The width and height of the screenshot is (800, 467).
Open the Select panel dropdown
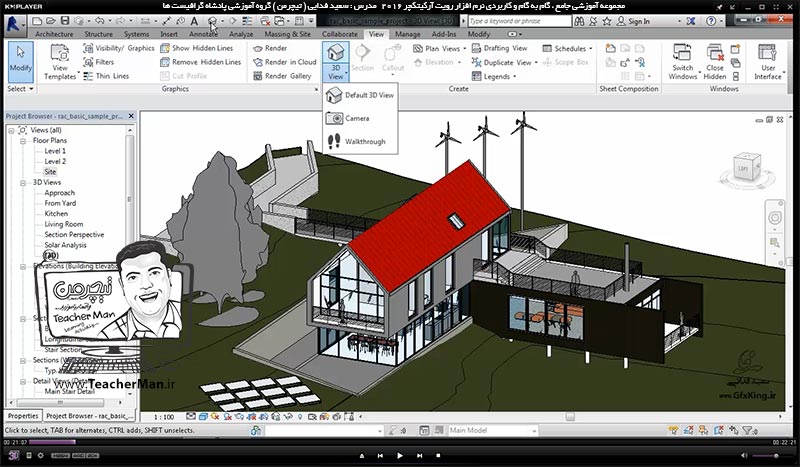pyautogui.click(x=20, y=89)
